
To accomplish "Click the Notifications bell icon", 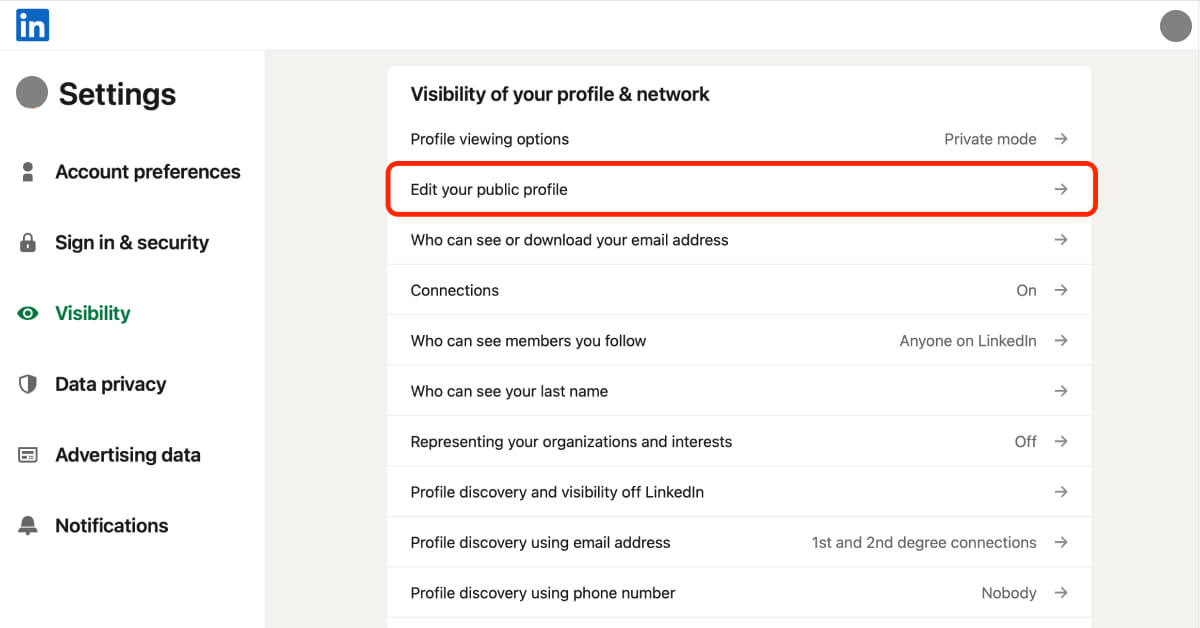I will tap(28, 525).
